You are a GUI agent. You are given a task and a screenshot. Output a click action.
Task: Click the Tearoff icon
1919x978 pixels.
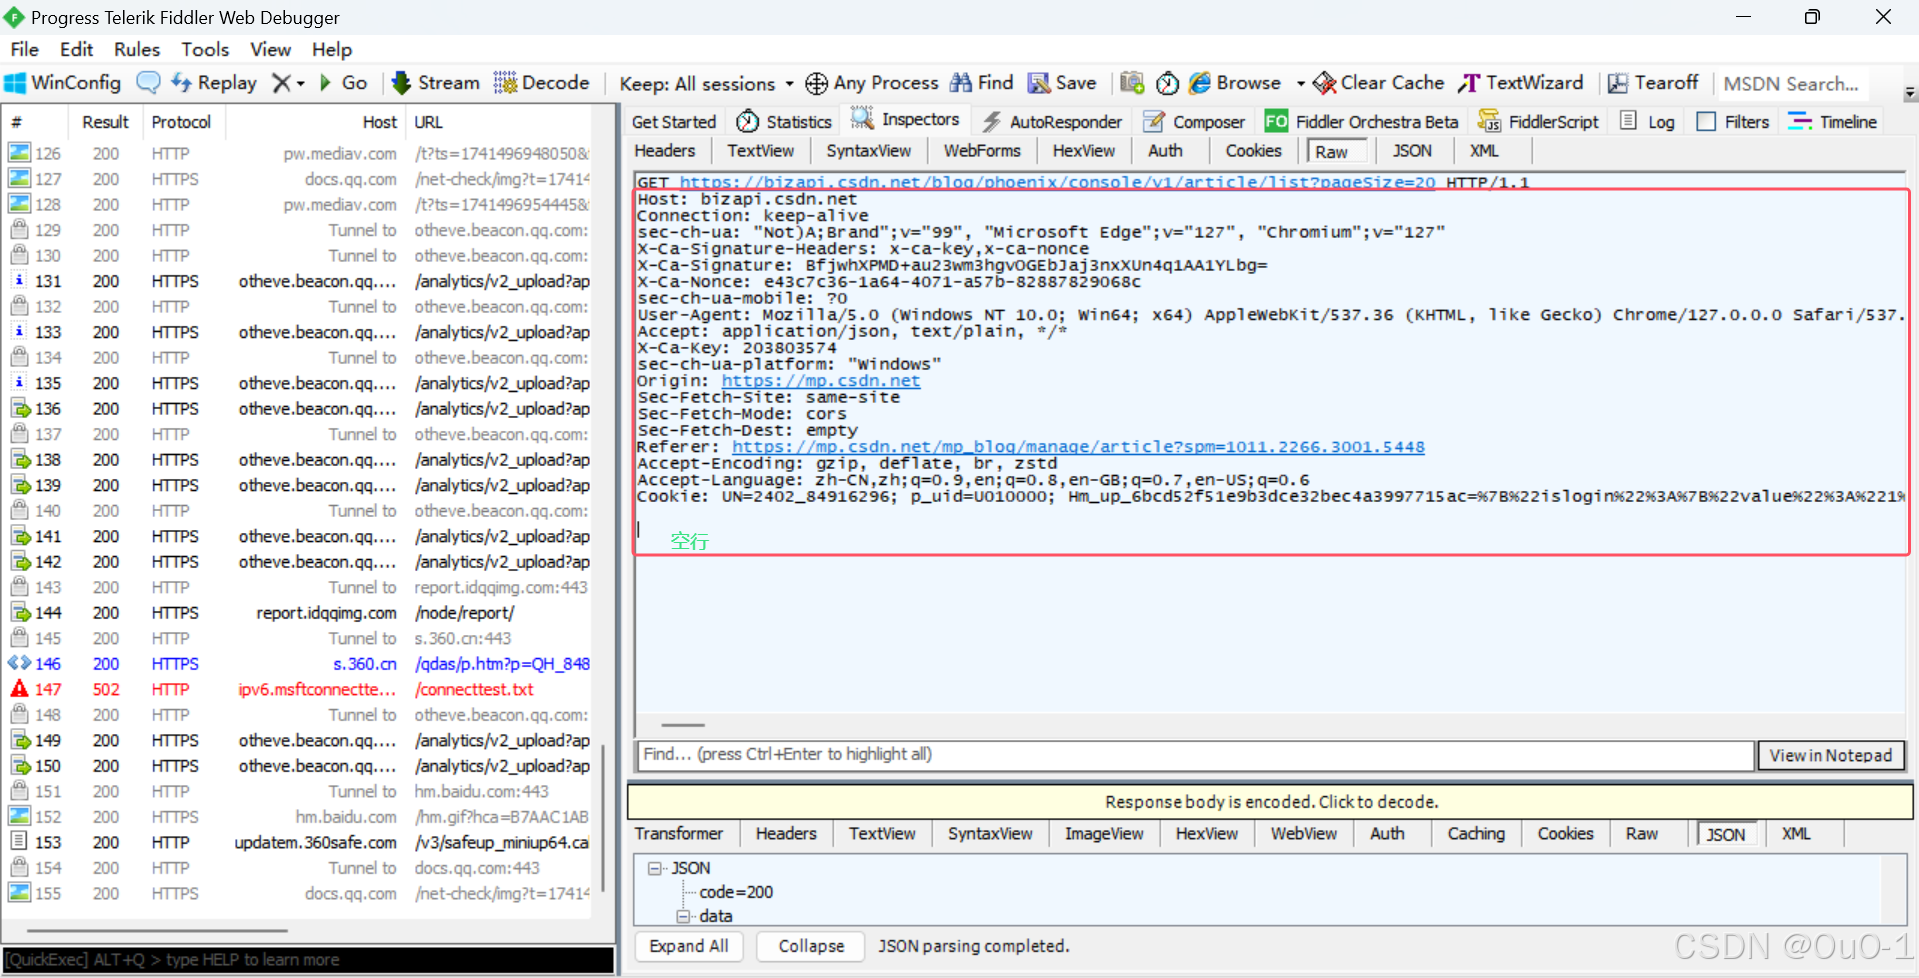click(1653, 83)
